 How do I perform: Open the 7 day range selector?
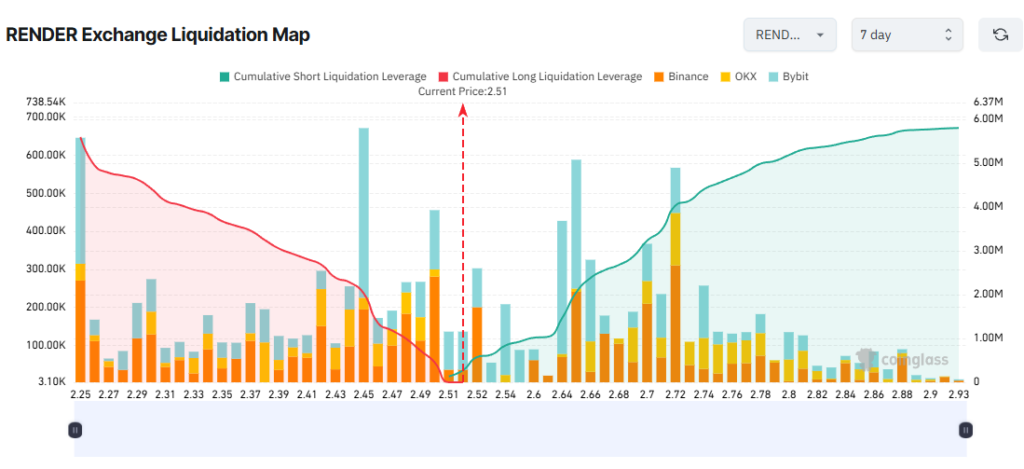pyautogui.click(x=907, y=35)
